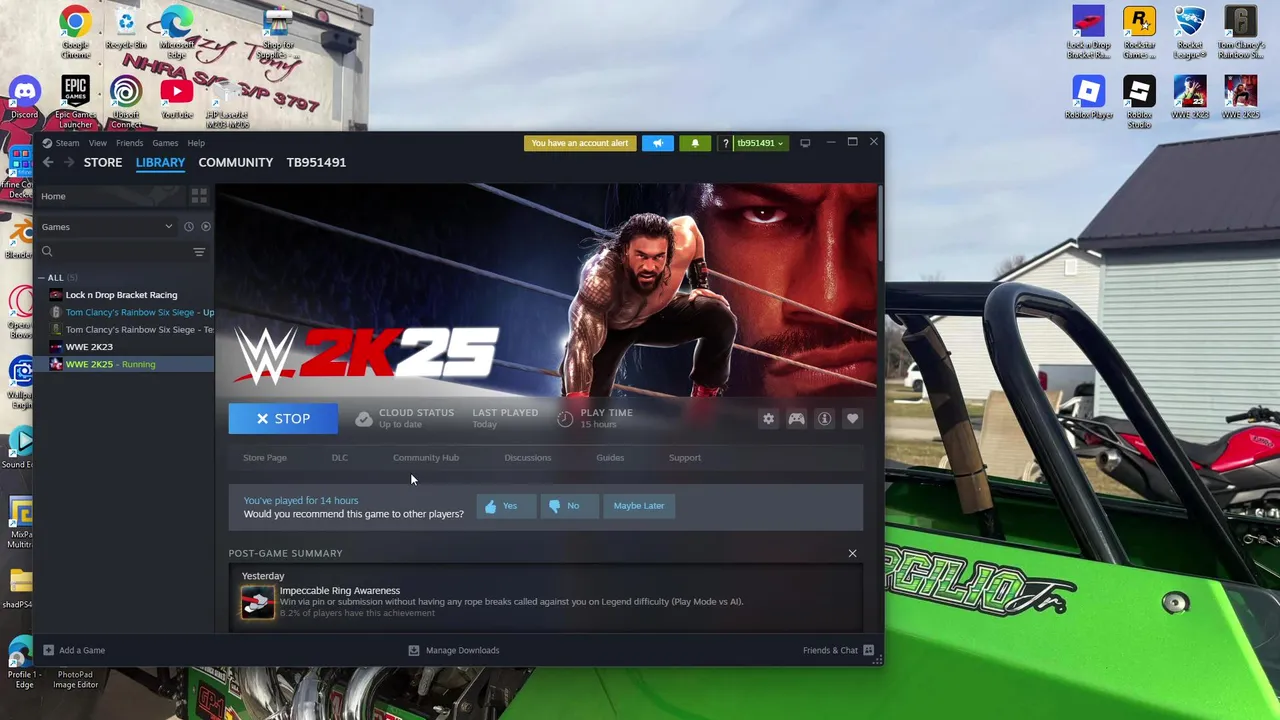The width and height of the screenshot is (1280, 720).
Task: Select WWE 2K25 - Running entry
Action: pos(125,365)
